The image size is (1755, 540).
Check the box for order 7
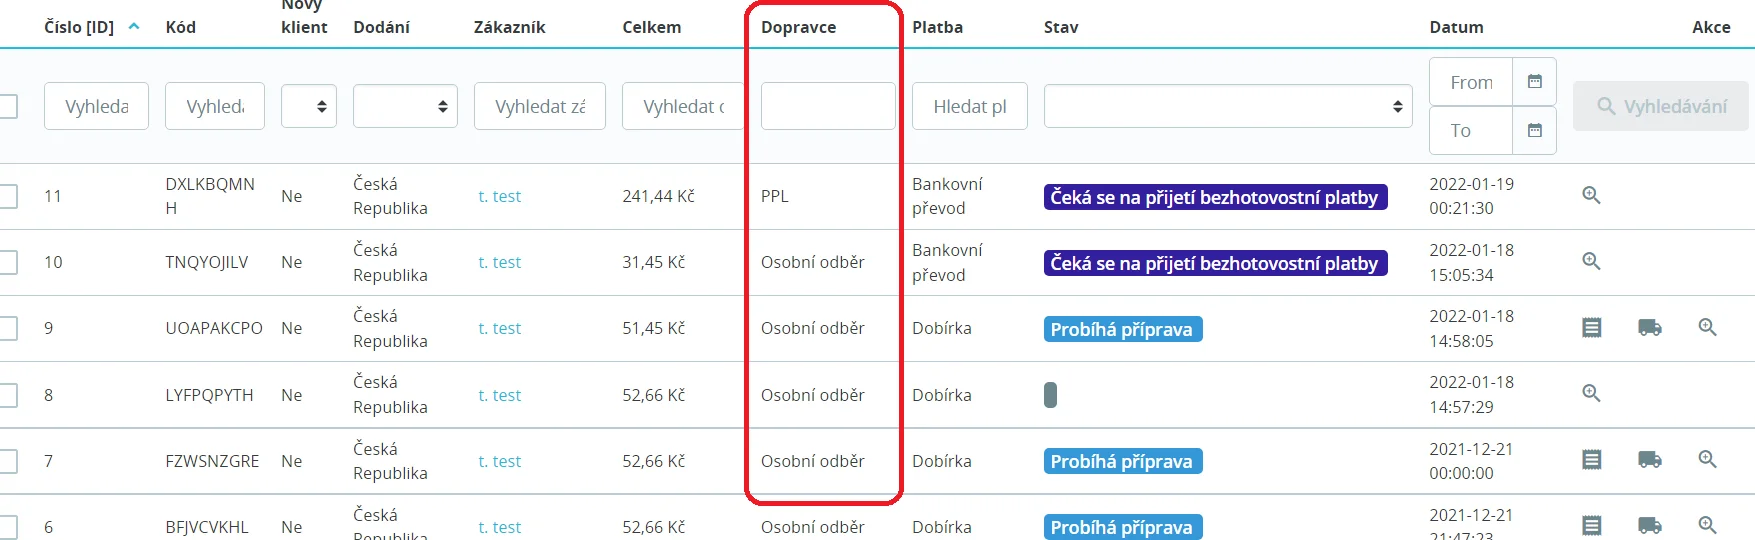[8, 461]
